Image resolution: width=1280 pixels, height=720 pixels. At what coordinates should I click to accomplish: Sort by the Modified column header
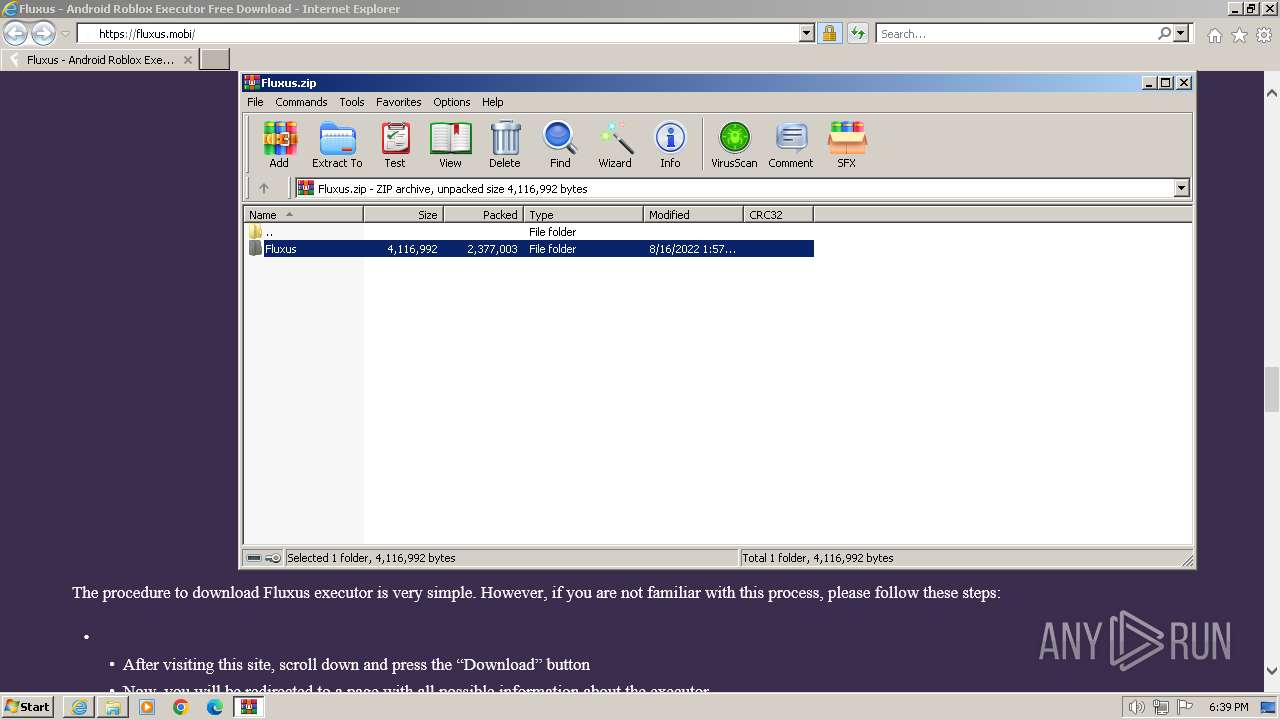point(694,215)
